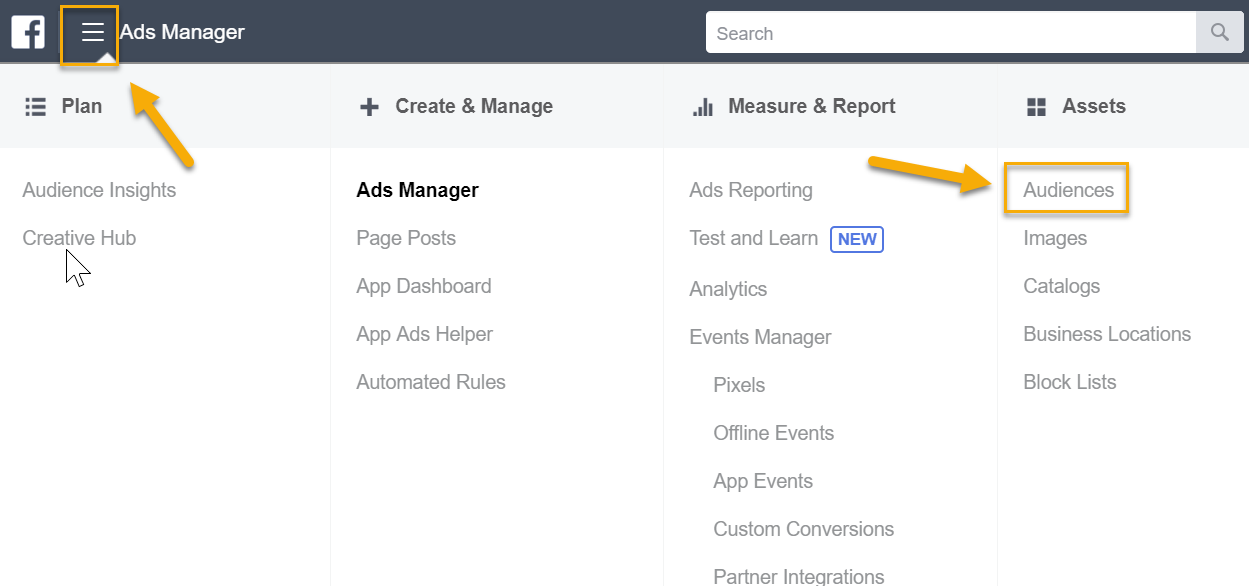This screenshot has height=586, width=1249.
Task: Open Audiences under Assets
Action: click(x=1068, y=190)
